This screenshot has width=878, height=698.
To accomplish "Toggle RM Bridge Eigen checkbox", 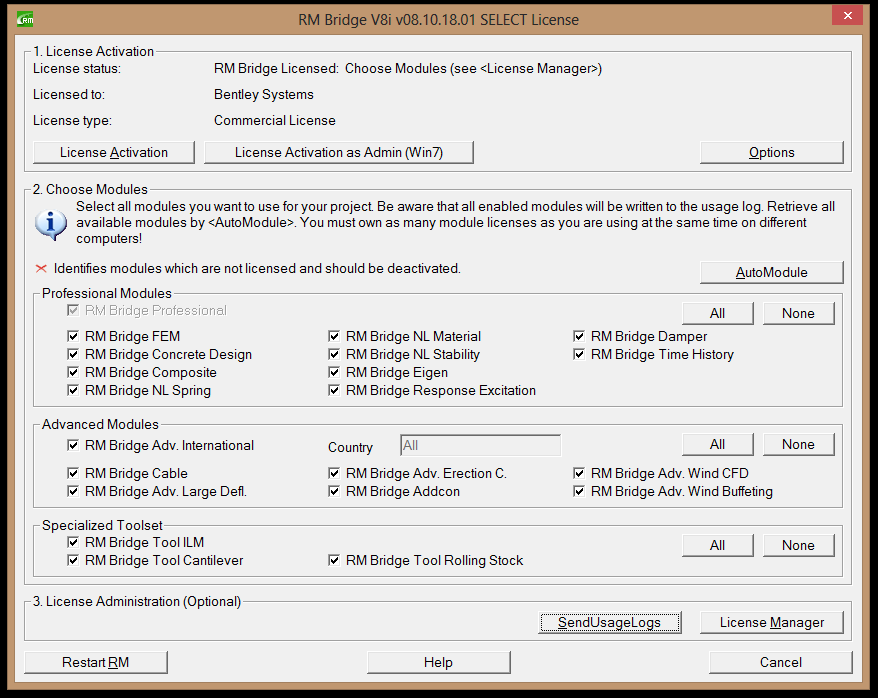I will pos(334,372).
